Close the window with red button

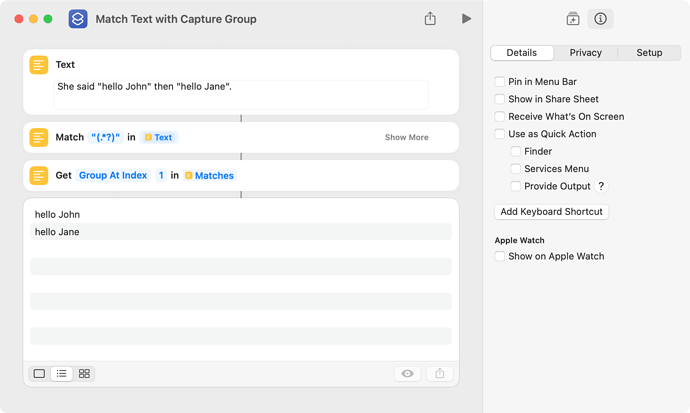pyautogui.click(x=19, y=19)
